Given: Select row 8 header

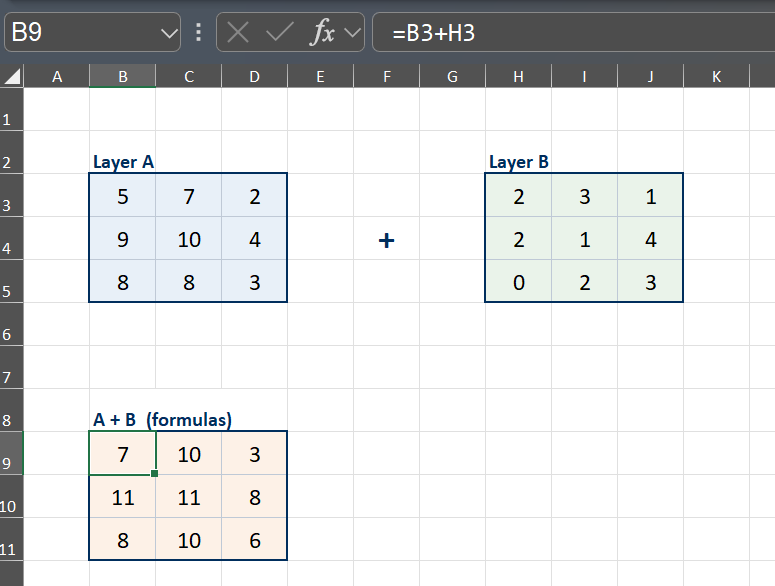Looking at the screenshot, I should pyautogui.click(x=11, y=410).
